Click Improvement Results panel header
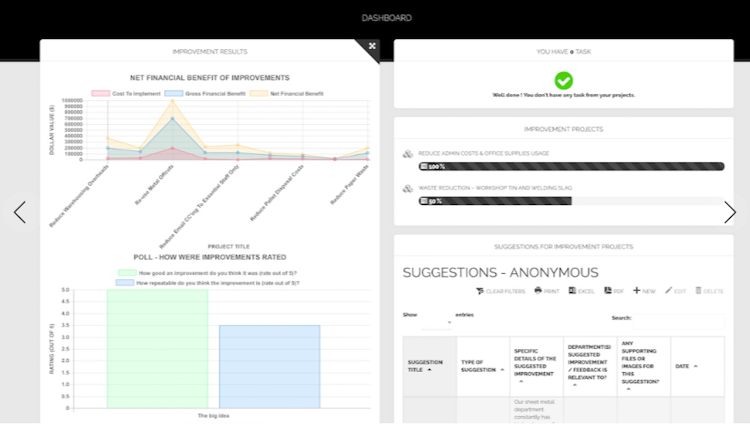This screenshot has height=424, width=750. (x=210, y=52)
